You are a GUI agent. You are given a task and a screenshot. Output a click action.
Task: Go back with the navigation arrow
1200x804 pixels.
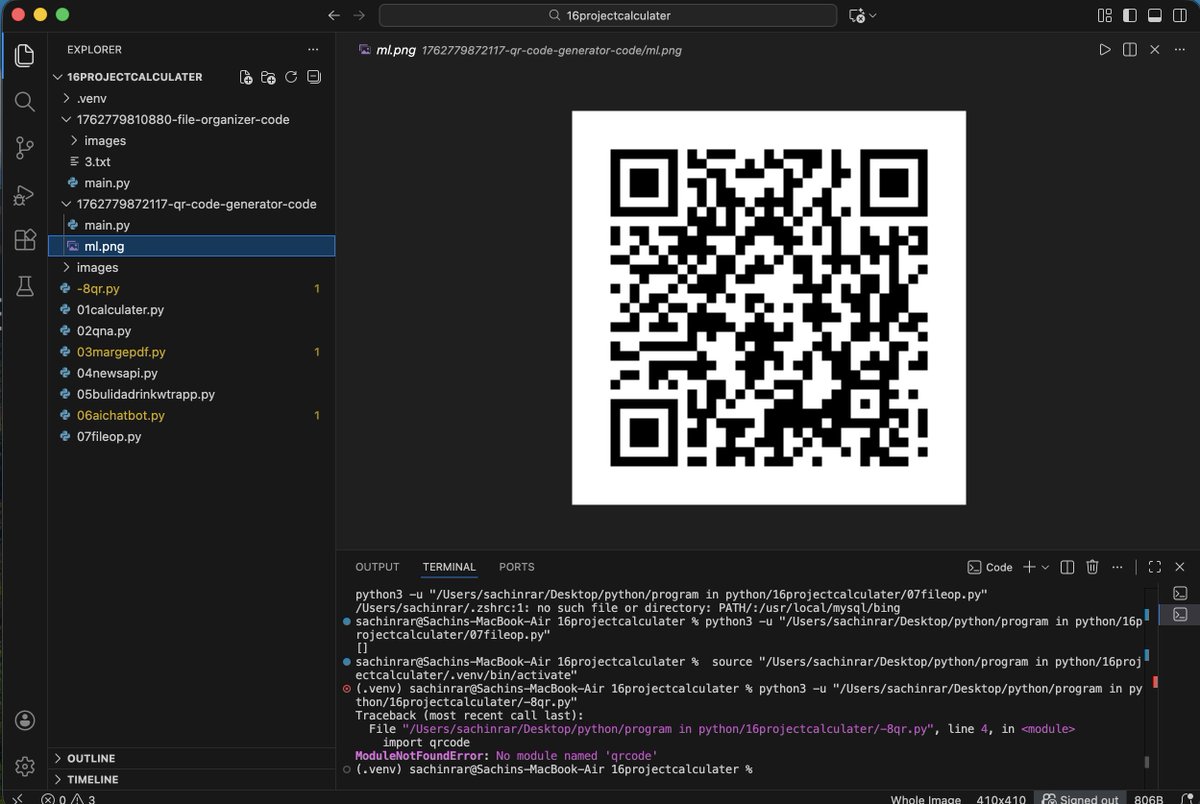tap(334, 15)
